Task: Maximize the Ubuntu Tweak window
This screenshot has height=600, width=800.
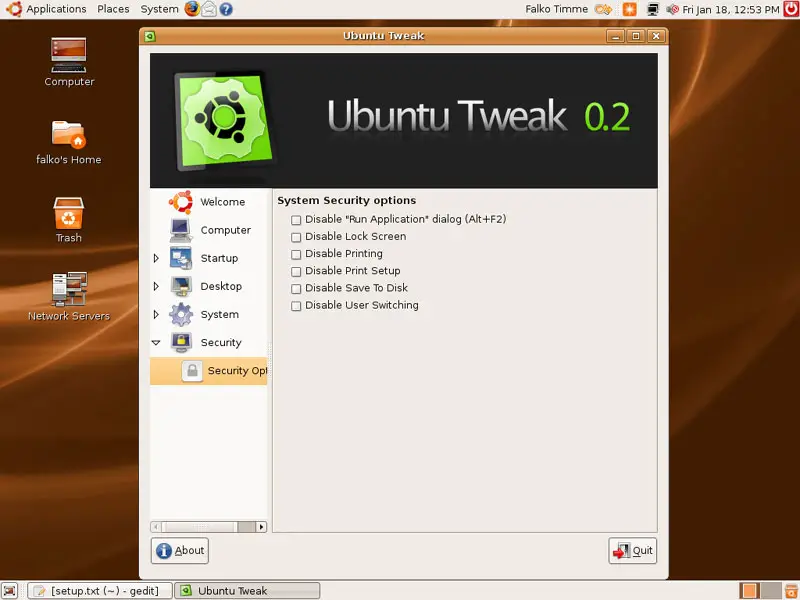Action: click(636, 36)
